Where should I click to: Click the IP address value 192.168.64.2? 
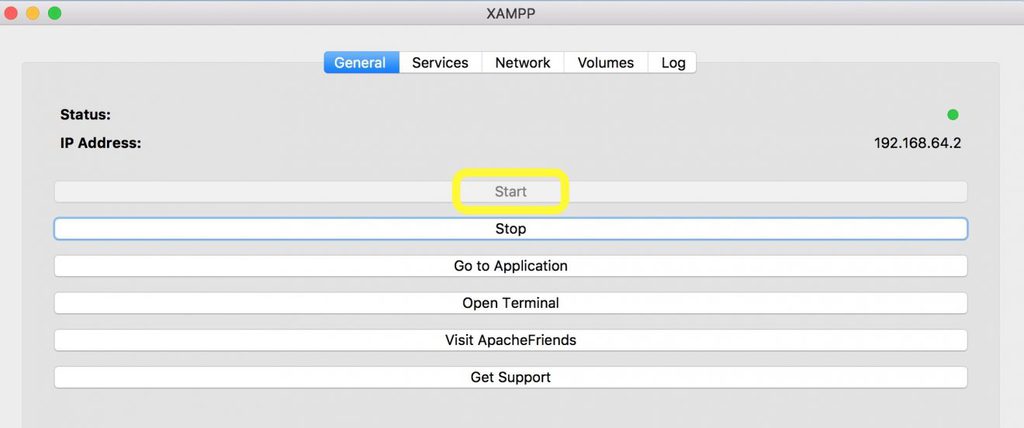pos(917,143)
